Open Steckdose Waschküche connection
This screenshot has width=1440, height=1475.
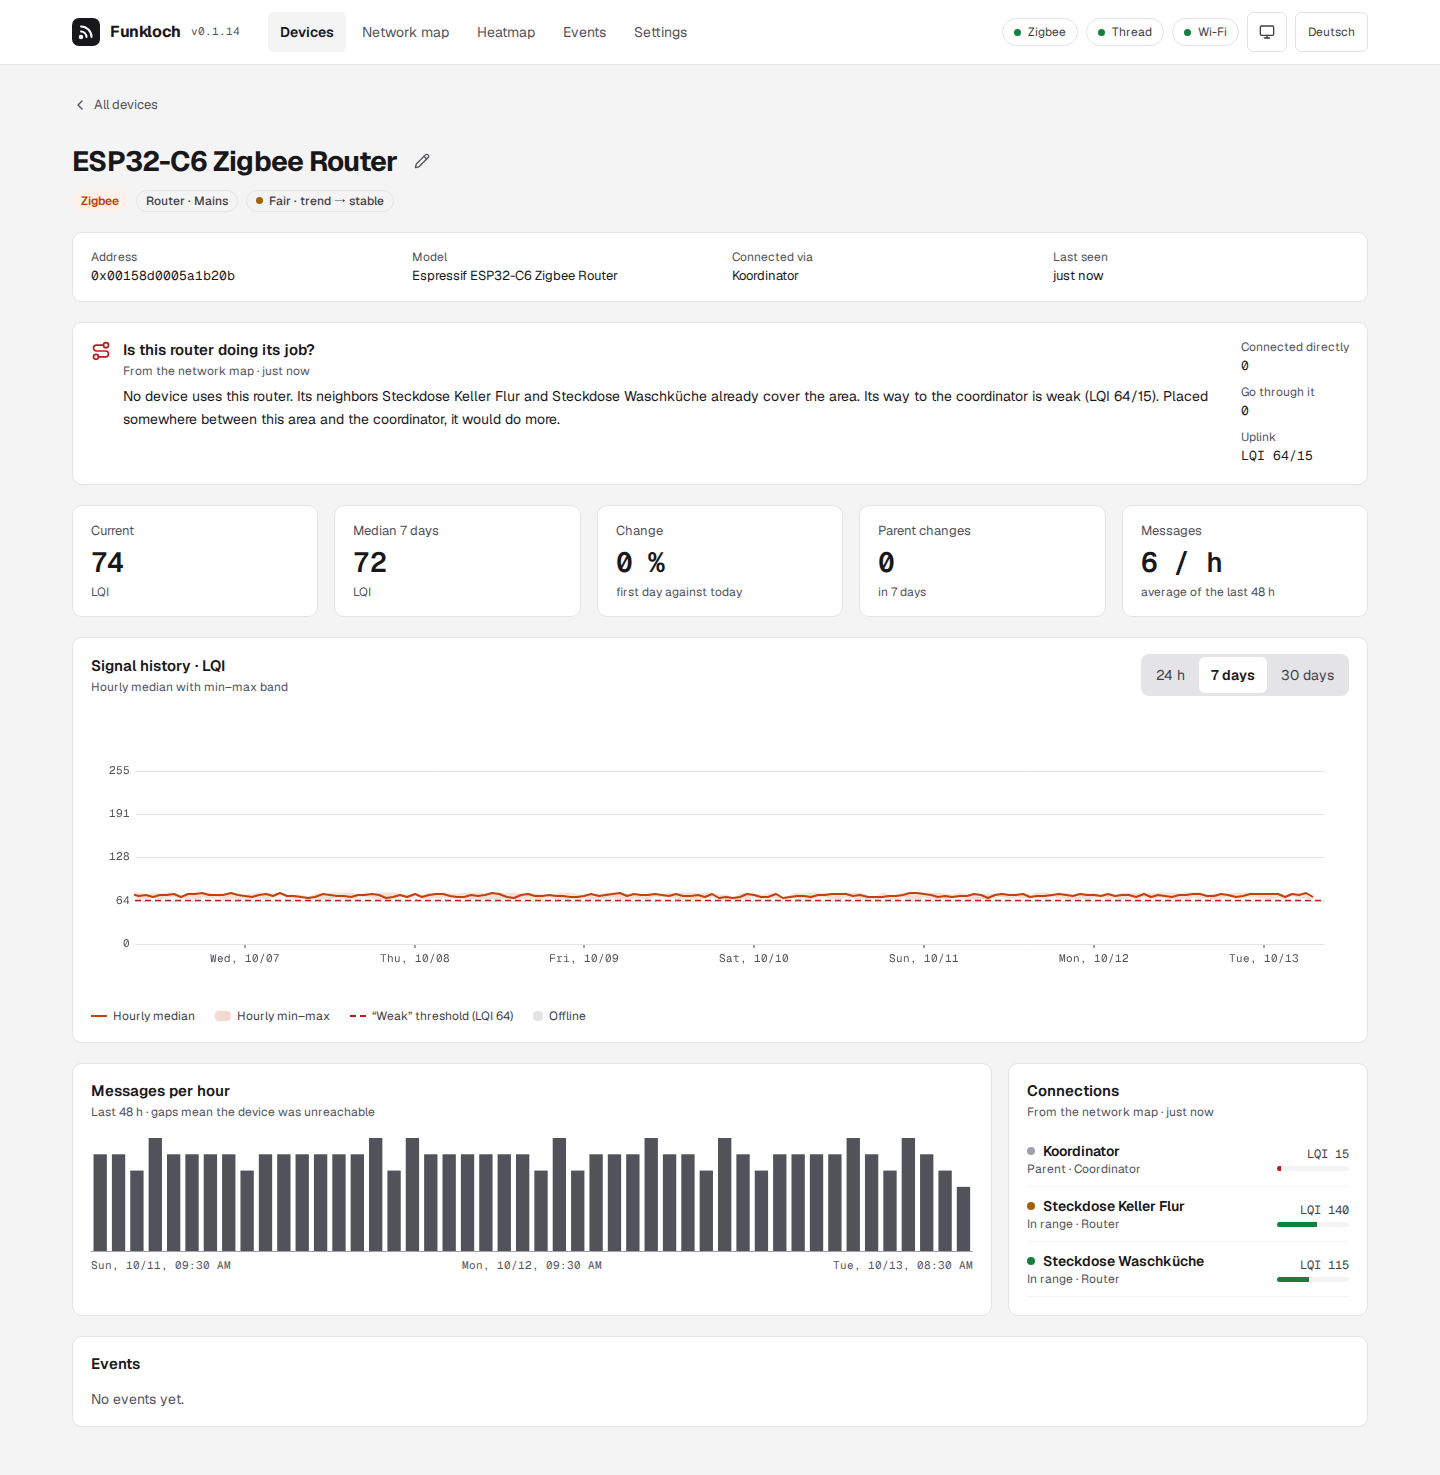1188,1270
